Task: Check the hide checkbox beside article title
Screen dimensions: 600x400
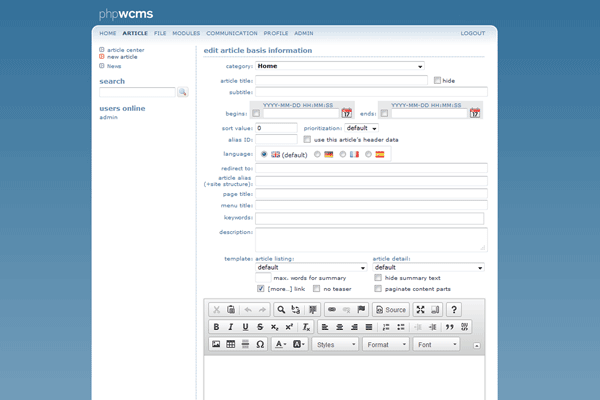Action: point(437,80)
